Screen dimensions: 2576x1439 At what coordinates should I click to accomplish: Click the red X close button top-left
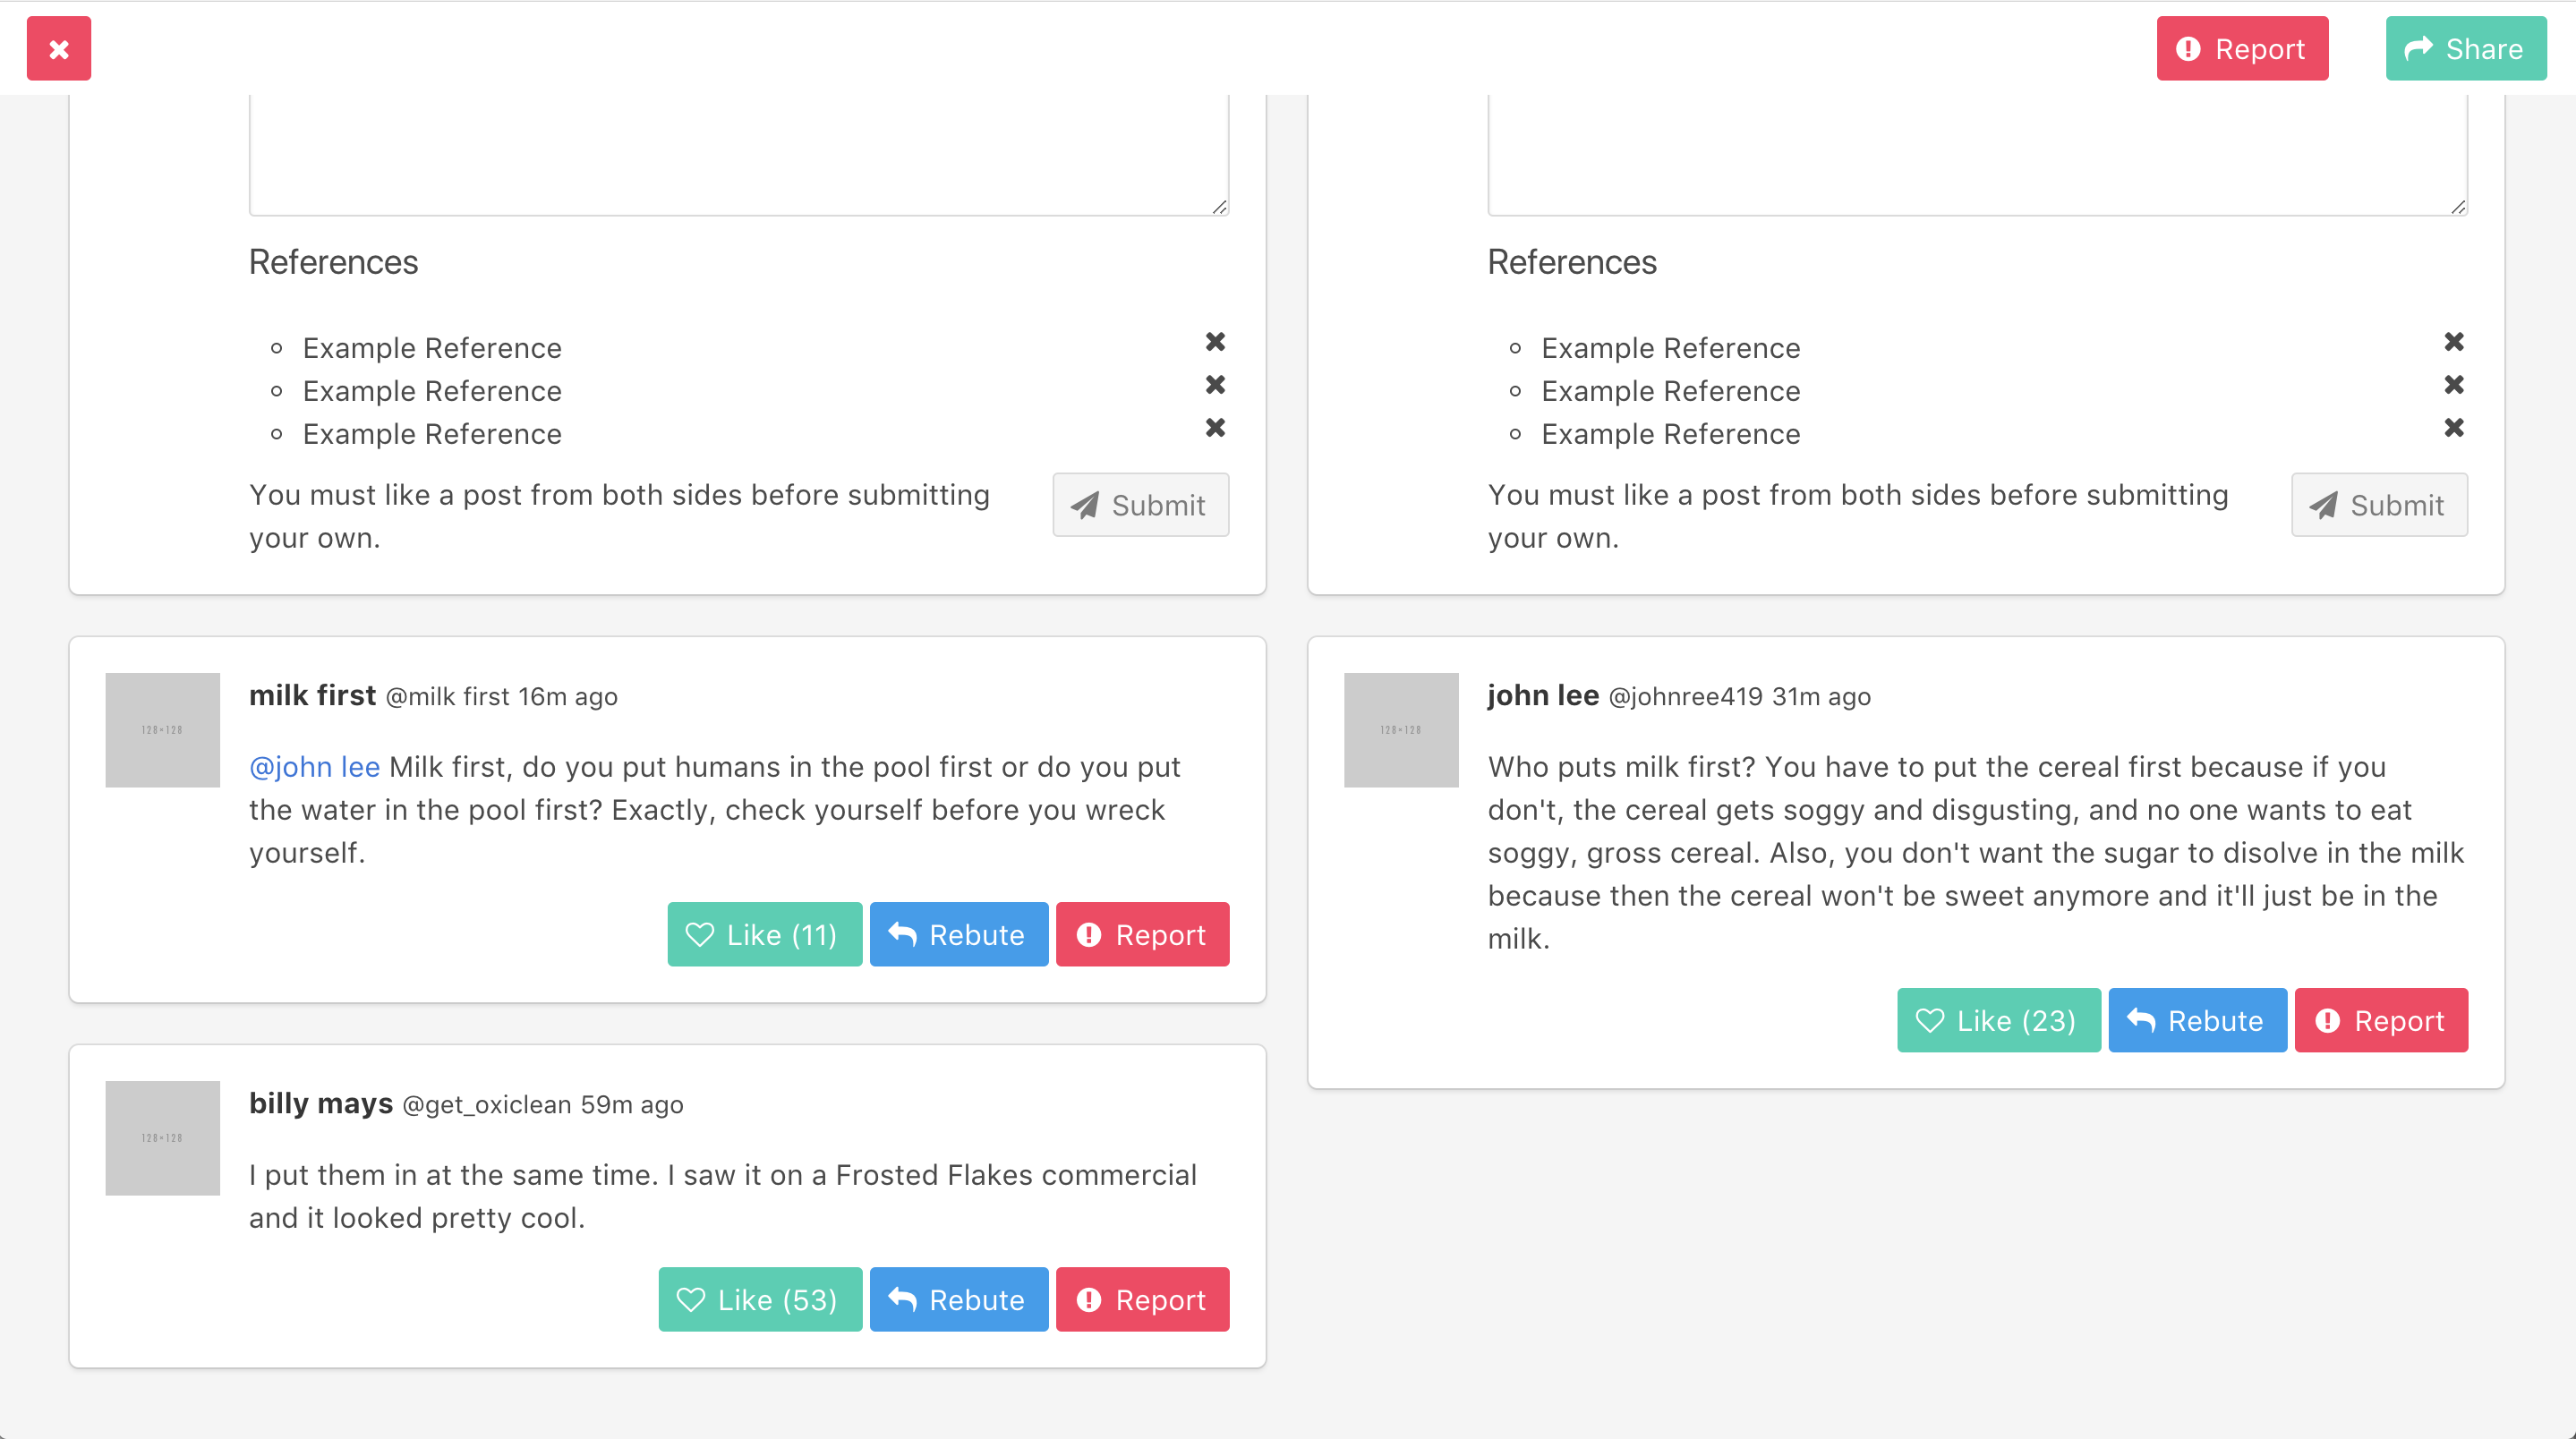pyautogui.click(x=59, y=49)
